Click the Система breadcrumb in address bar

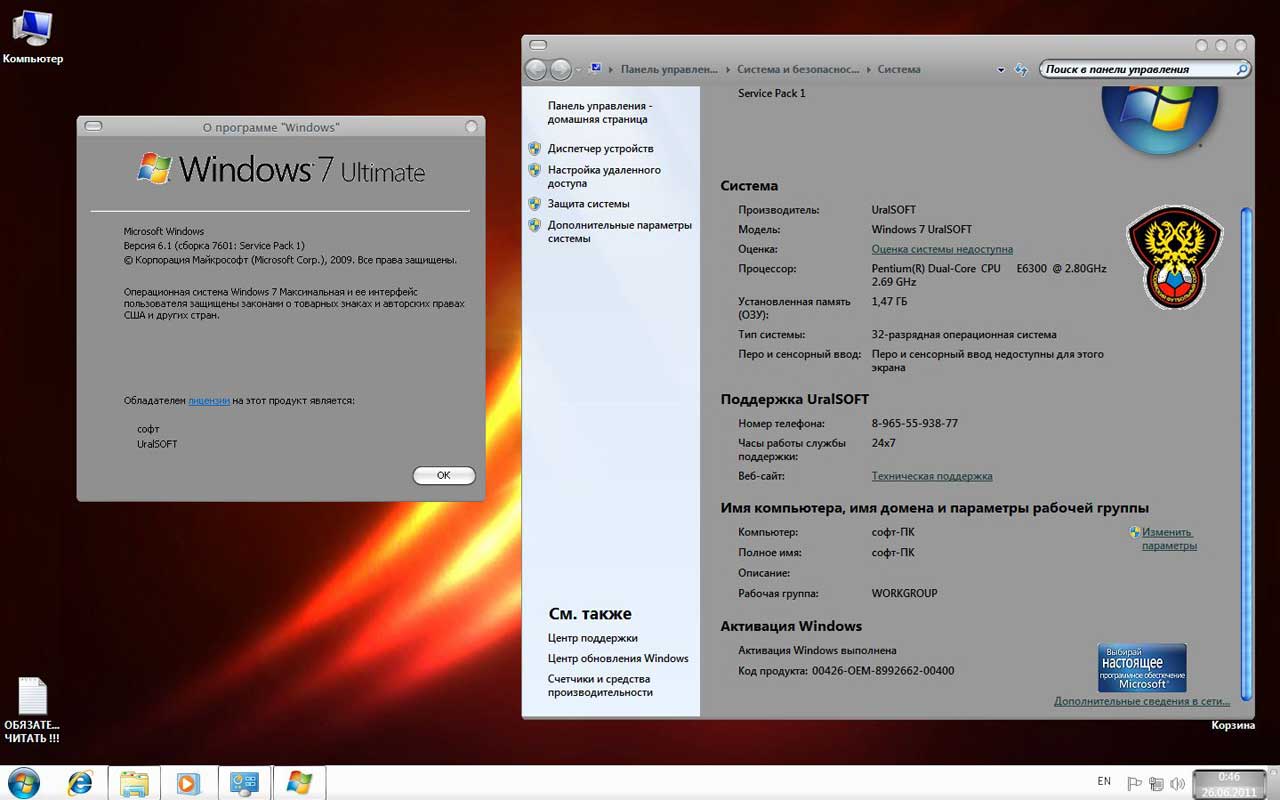[898, 70]
